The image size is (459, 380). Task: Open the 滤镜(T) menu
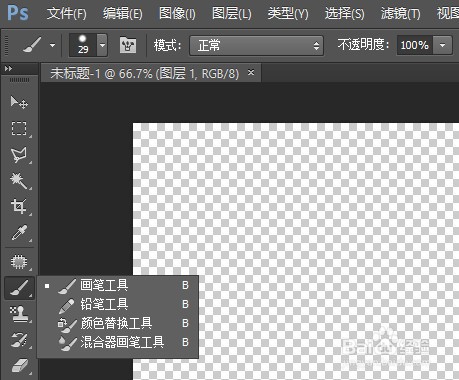[400, 14]
